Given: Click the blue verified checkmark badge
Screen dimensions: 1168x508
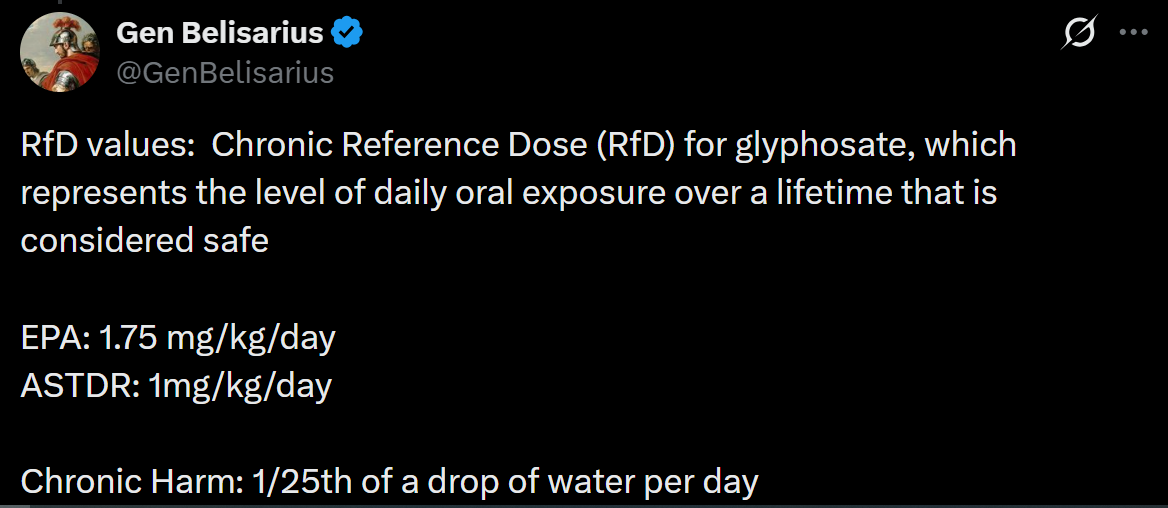Looking at the screenshot, I should 347,33.
